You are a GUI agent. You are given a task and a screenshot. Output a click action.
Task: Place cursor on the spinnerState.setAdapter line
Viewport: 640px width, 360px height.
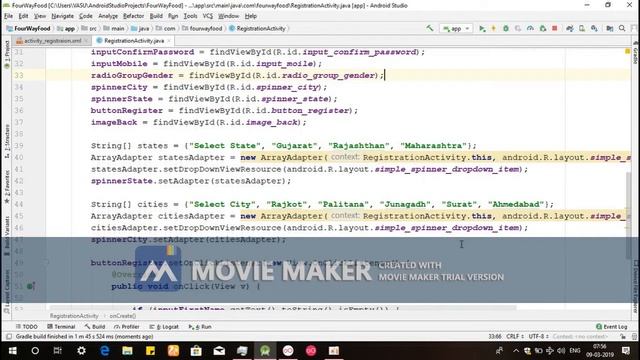pos(191,181)
